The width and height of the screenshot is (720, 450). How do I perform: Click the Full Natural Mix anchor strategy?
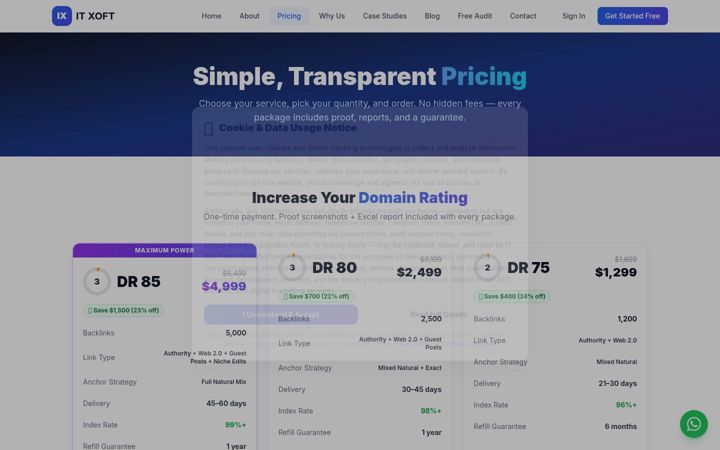pos(224,382)
